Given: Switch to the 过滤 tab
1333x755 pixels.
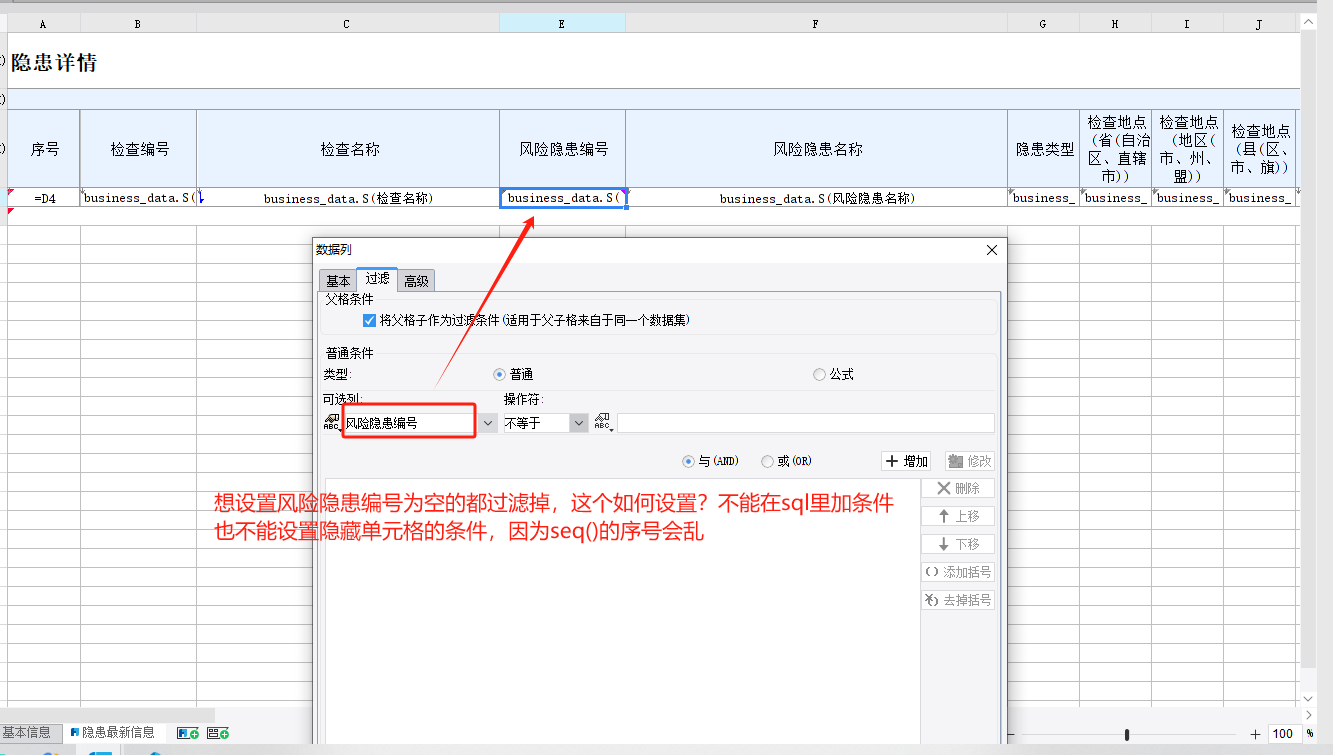Looking at the screenshot, I should 377,279.
